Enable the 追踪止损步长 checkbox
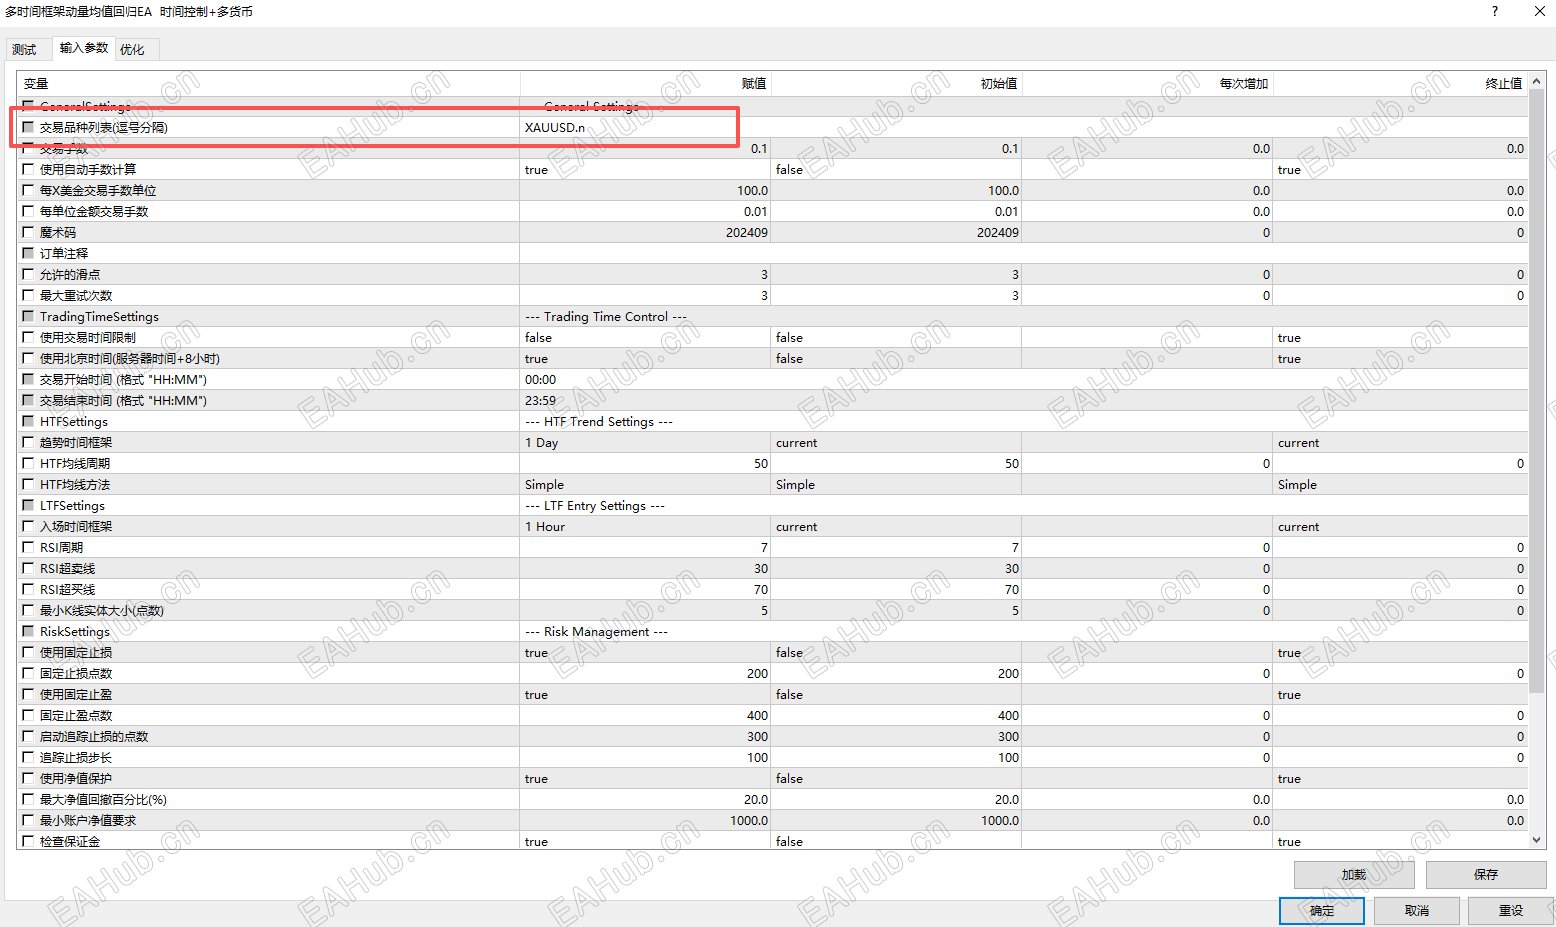Image resolution: width=1556 pixels, height=927 pixels. (x=28, y=757)
